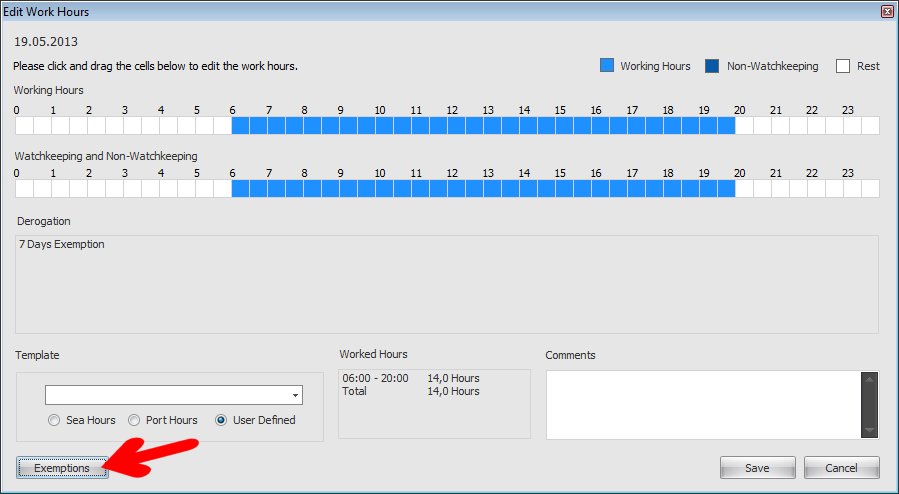Screen dimensions: 899x494
Task: Click first cell of hour 15 in Watchkeeping row
Action: pos(564,189)
